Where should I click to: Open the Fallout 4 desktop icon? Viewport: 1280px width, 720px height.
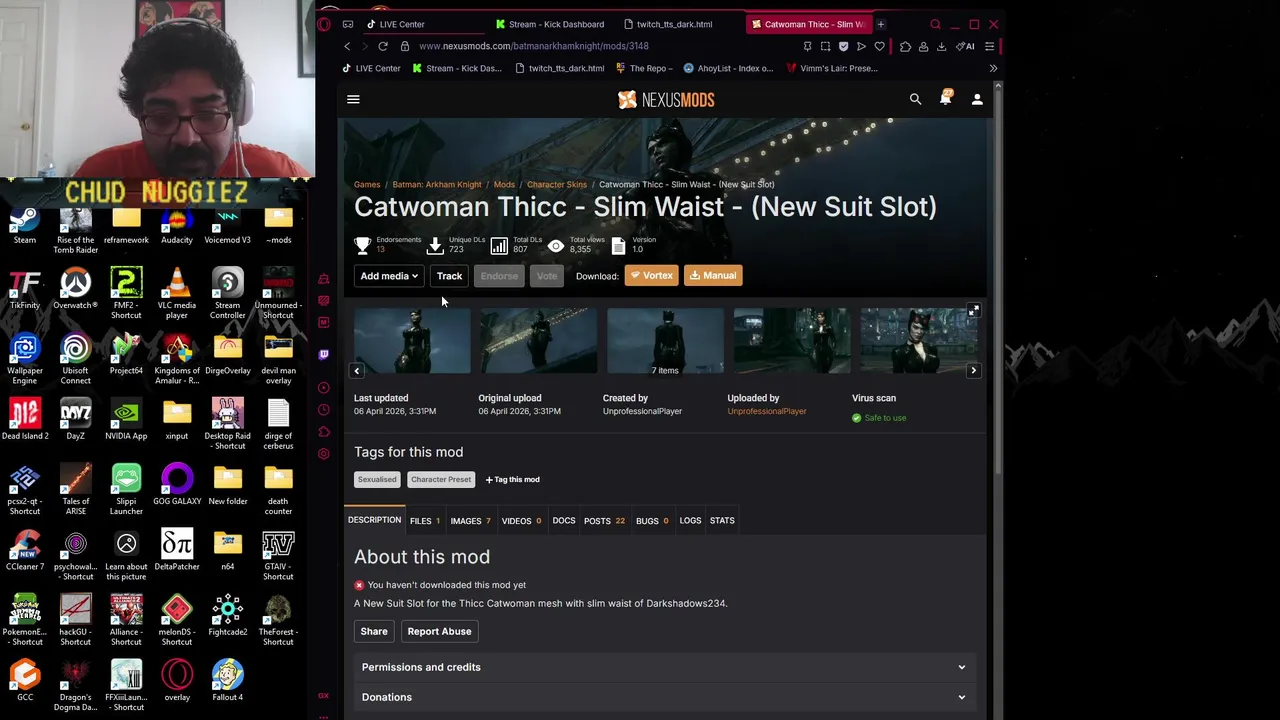tap(227, 681)
